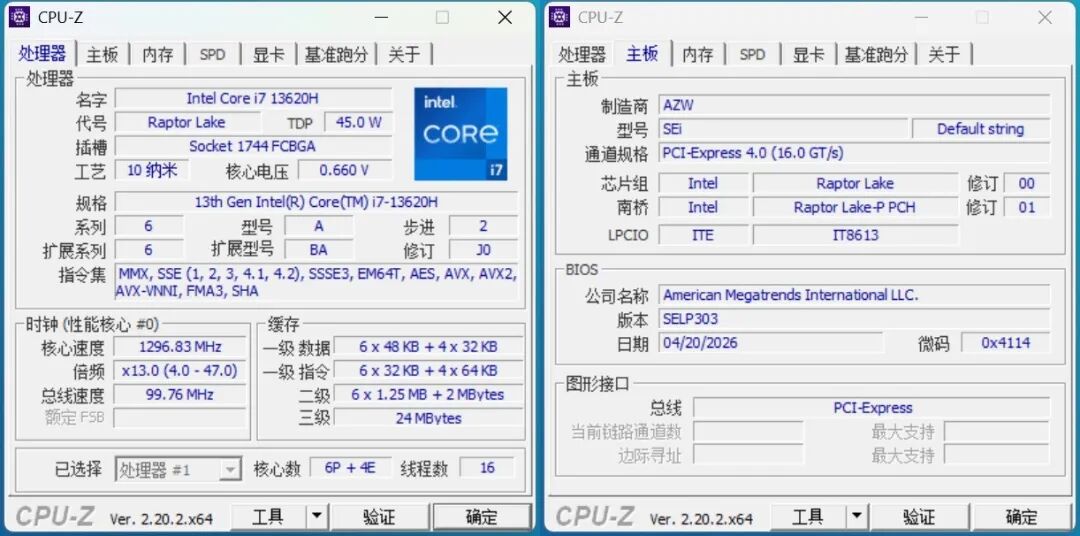This screenshot has width=1080, height=536.
Task: Click the IT8613 LPCIO value
Action: (x=855, y=235)
